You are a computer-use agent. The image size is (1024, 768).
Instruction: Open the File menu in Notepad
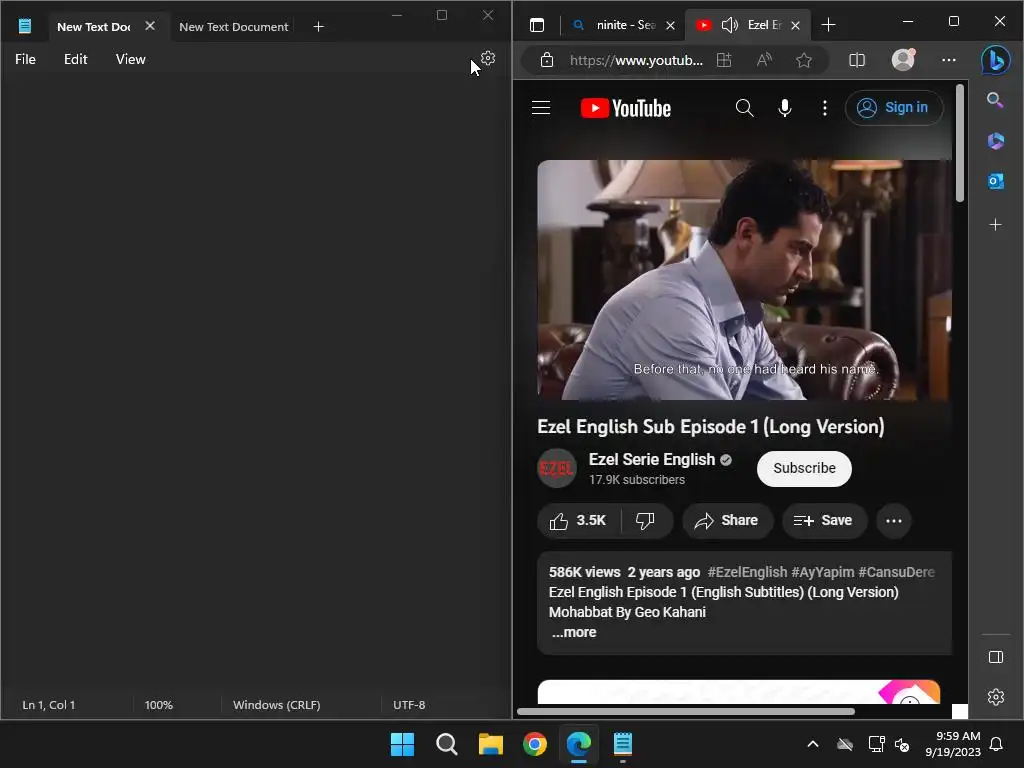(x=25, y=59)
